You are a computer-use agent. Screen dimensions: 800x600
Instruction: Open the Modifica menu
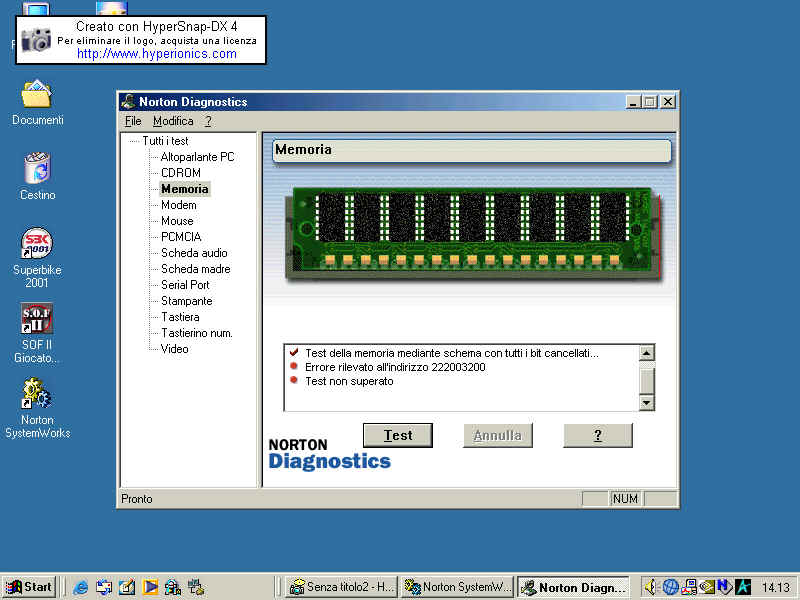tap(173, 121)
